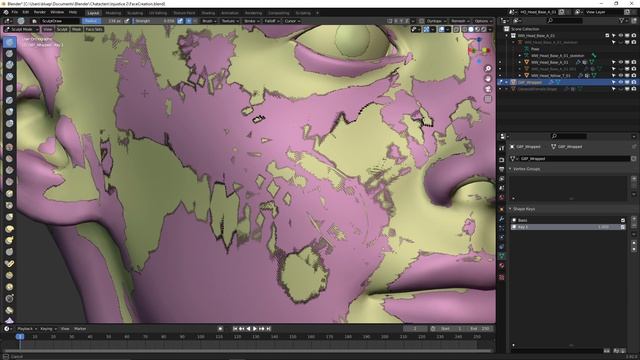
Task: Switch to wireframe viewport shading
Action: coord(464,29)
